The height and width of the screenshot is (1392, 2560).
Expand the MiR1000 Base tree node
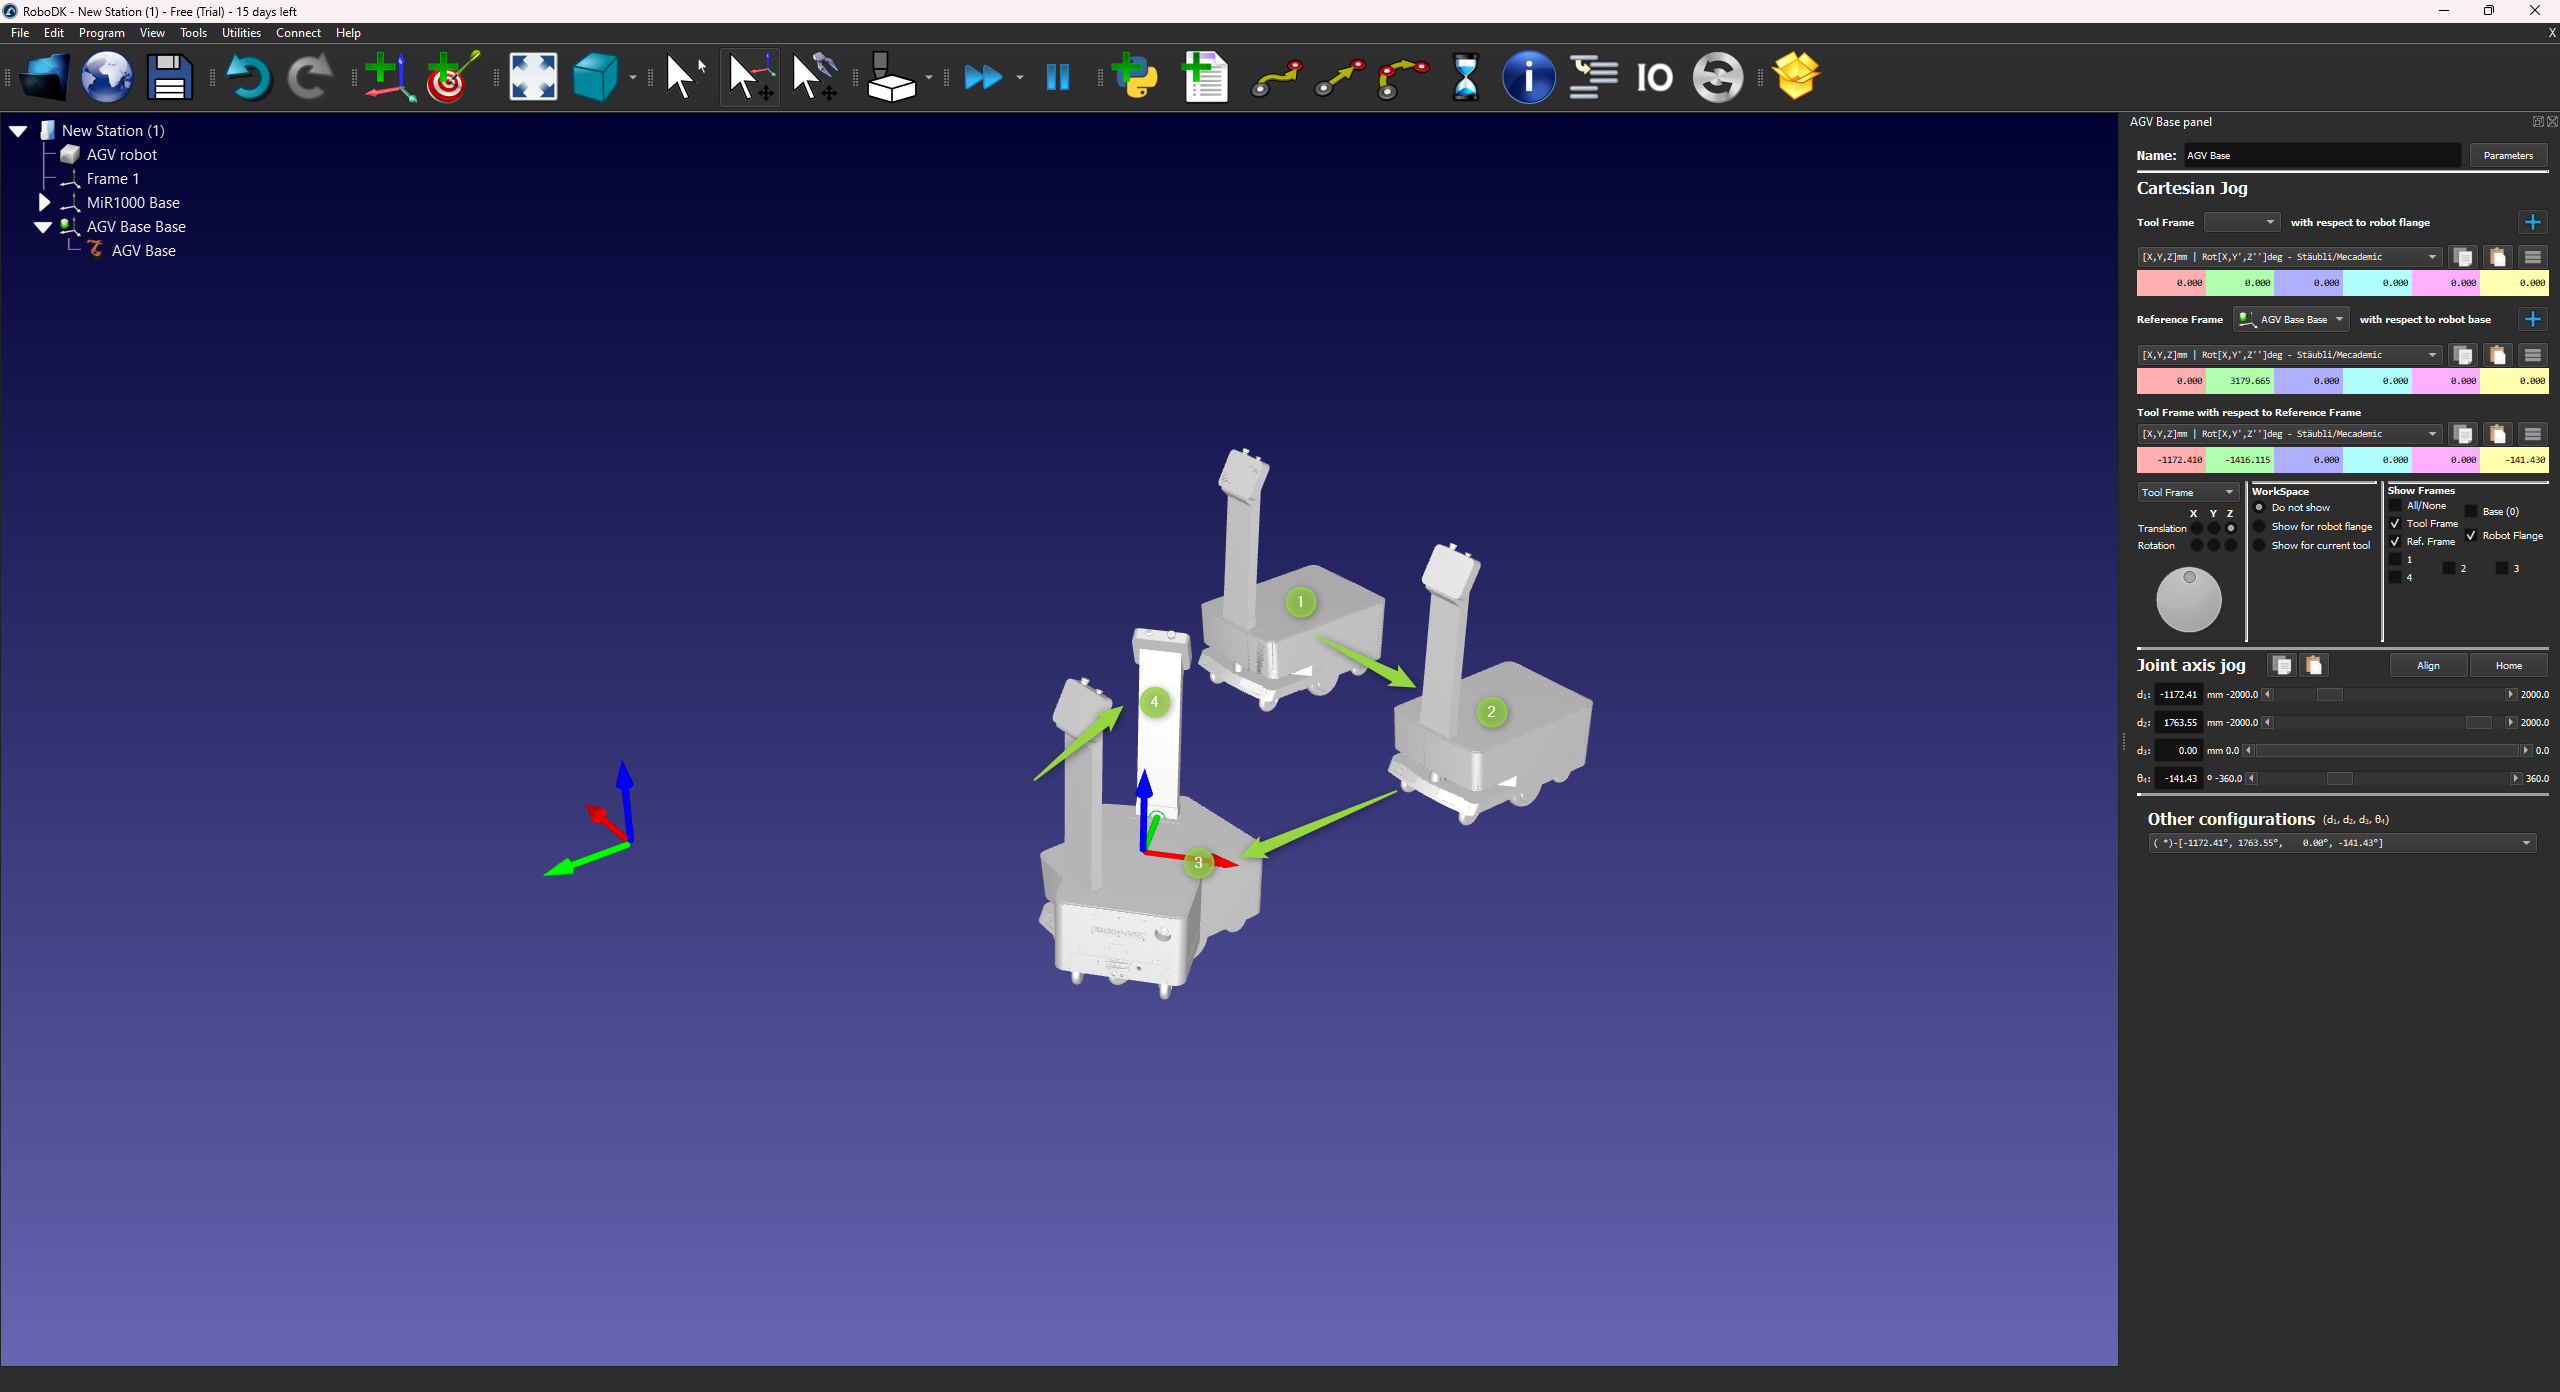(x=44, y=202)
